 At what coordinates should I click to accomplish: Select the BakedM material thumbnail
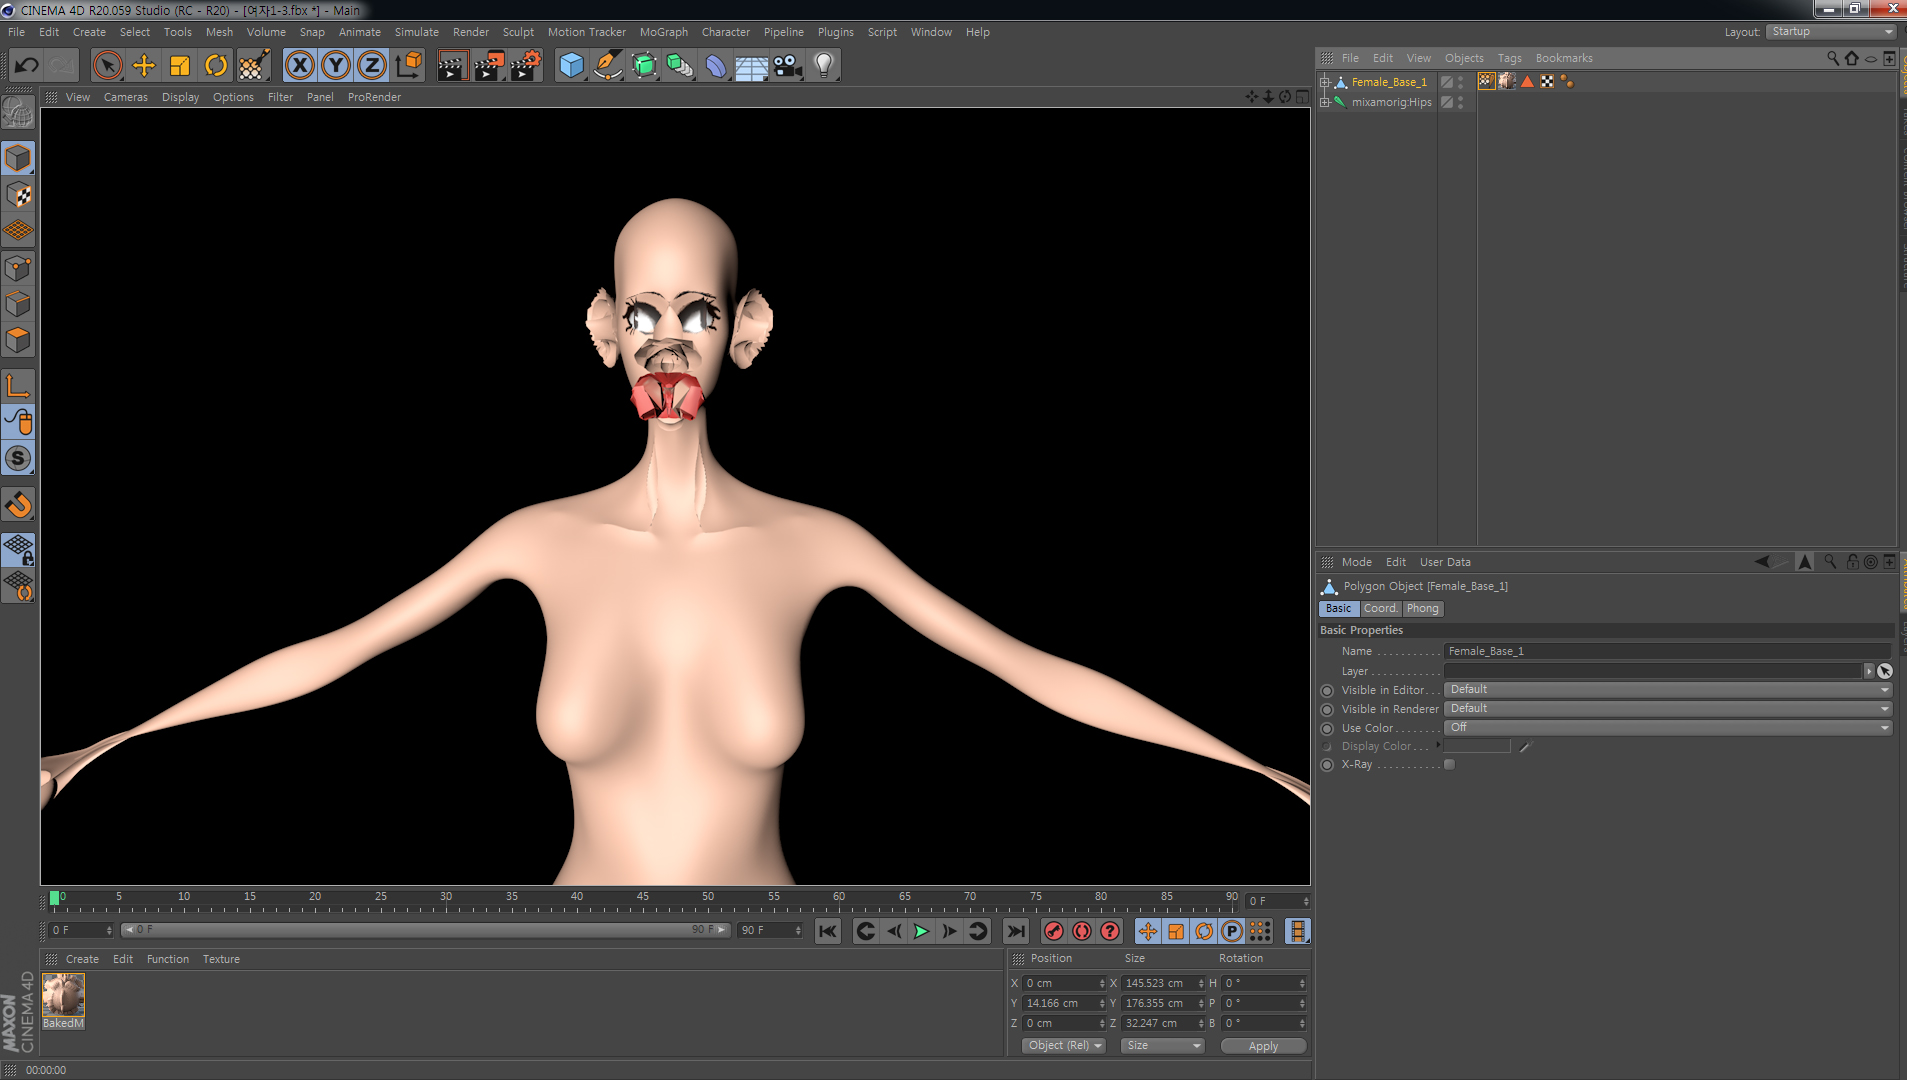[x=63, y=995]
